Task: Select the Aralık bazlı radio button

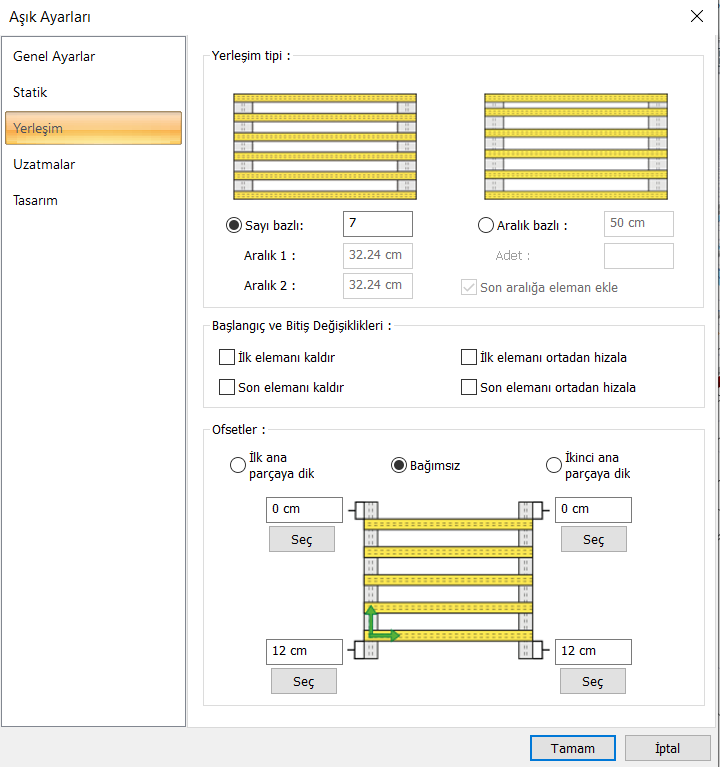Action: pos(486,225)
